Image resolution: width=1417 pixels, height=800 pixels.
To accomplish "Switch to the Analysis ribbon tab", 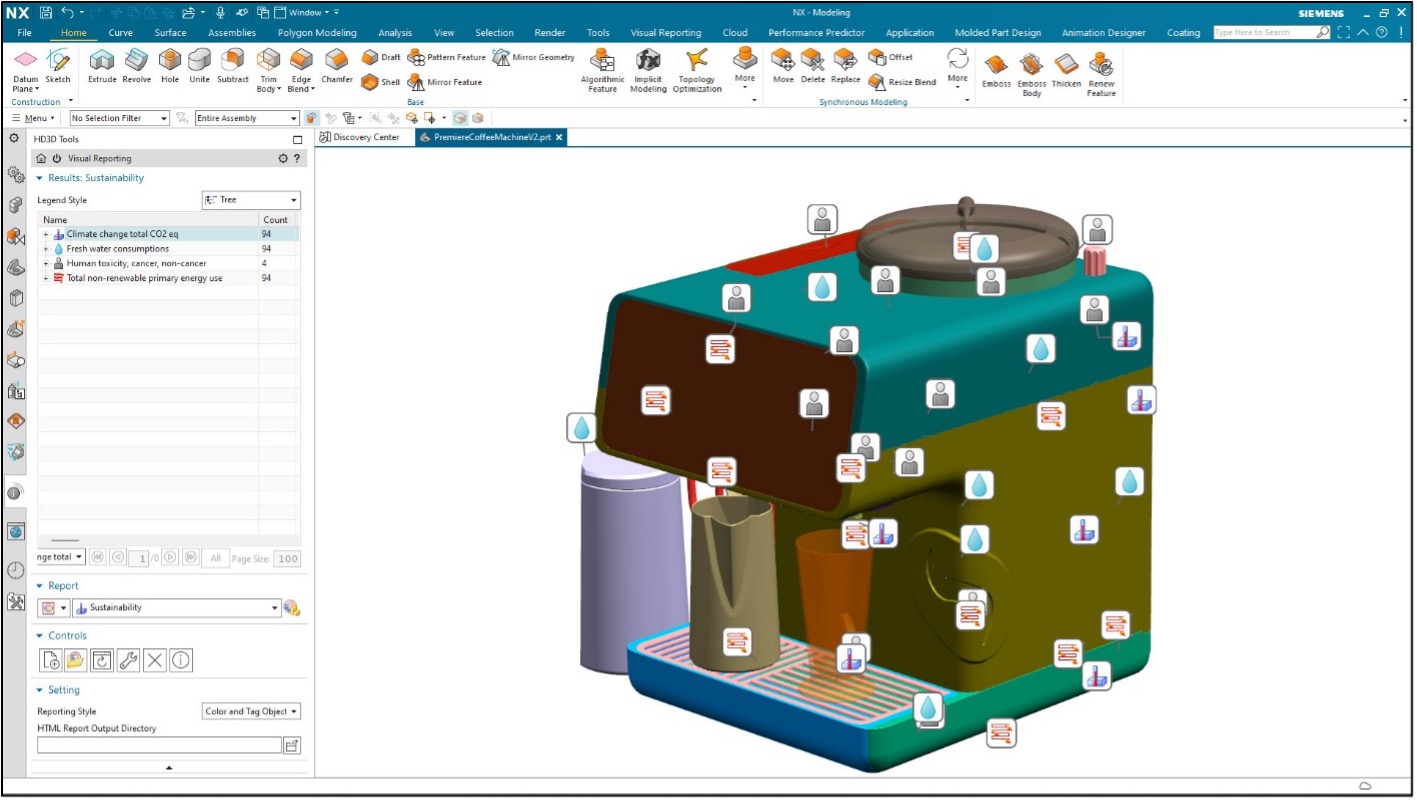I will click(x=395, y=33).
